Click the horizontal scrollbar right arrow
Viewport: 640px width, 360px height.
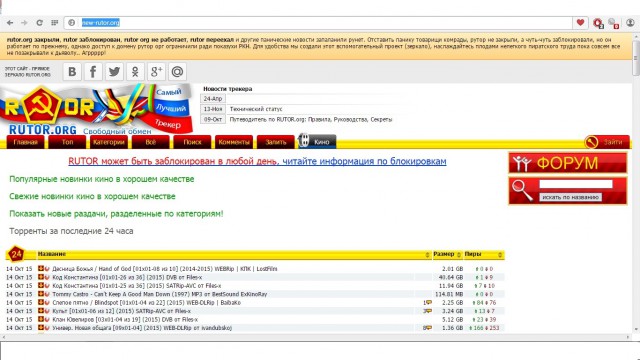point(628,337)
